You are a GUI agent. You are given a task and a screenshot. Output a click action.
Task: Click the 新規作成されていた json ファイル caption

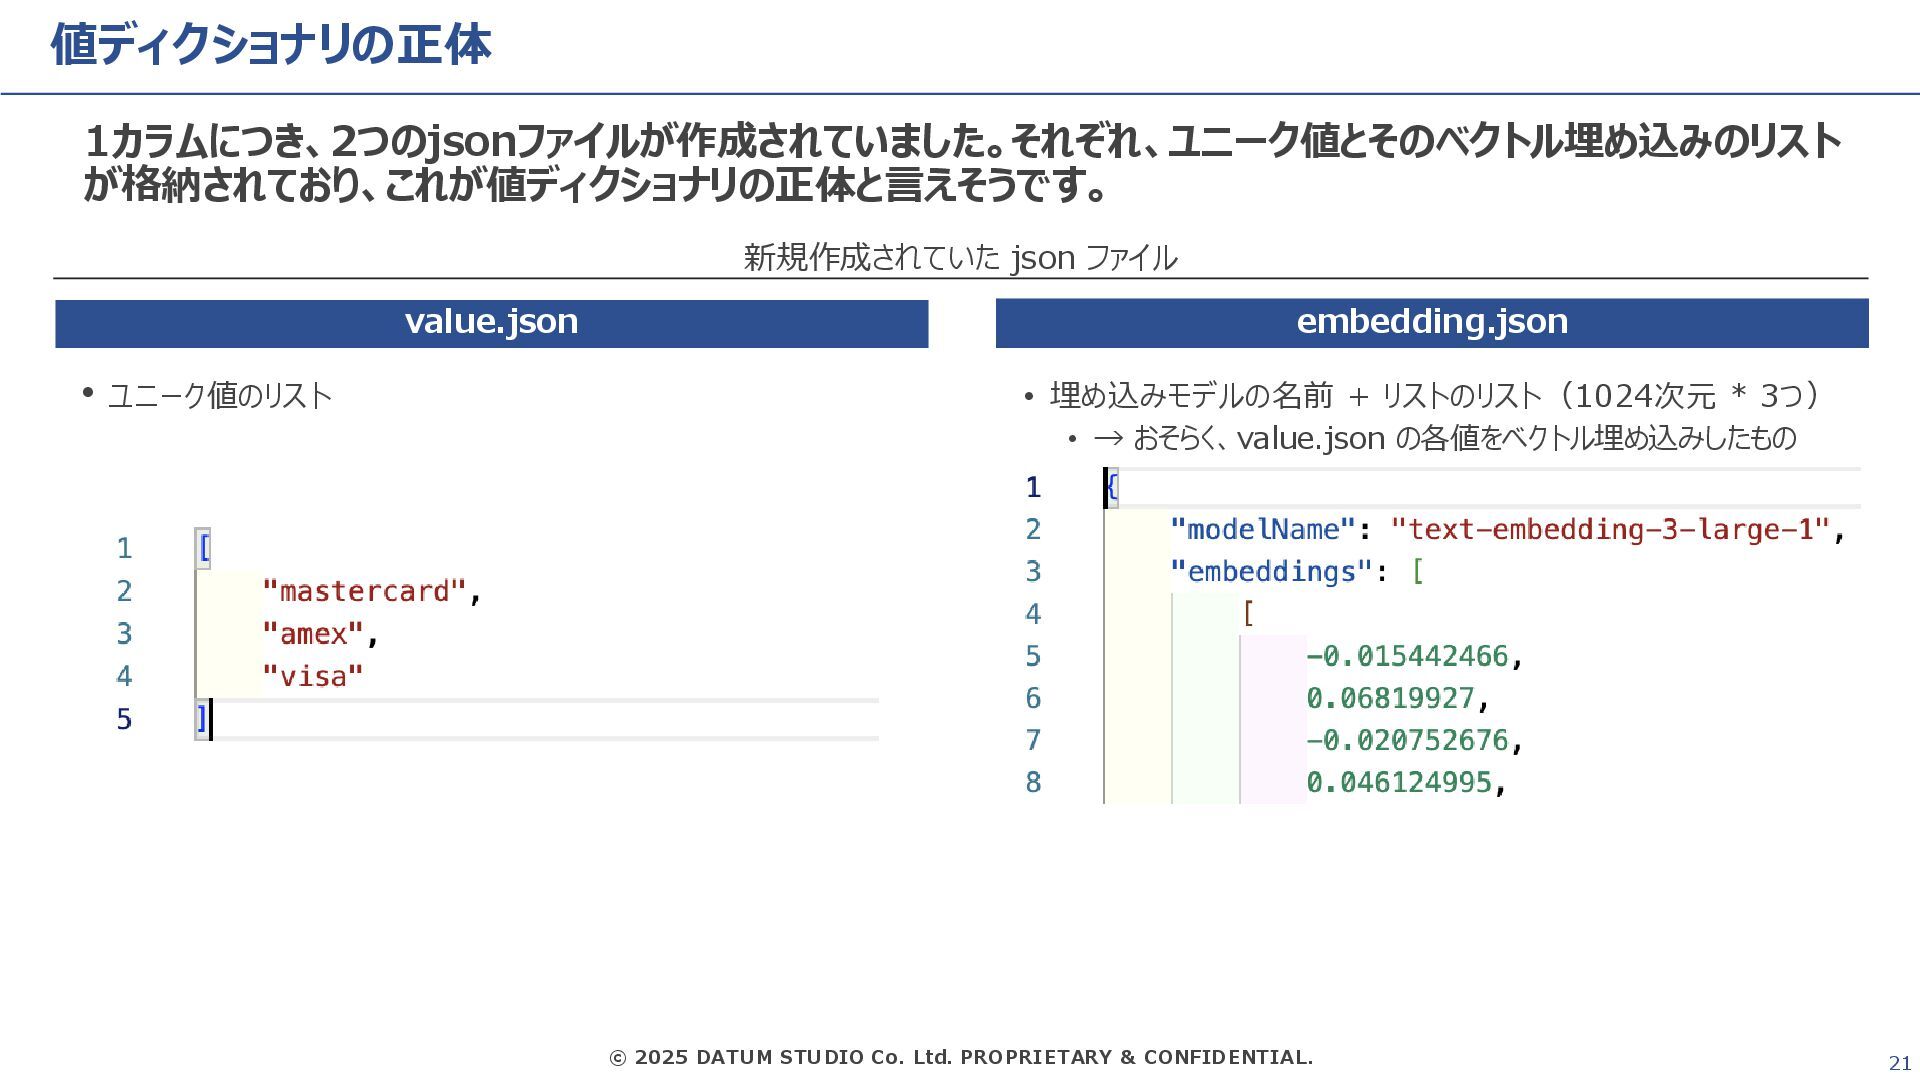[960, 258]
